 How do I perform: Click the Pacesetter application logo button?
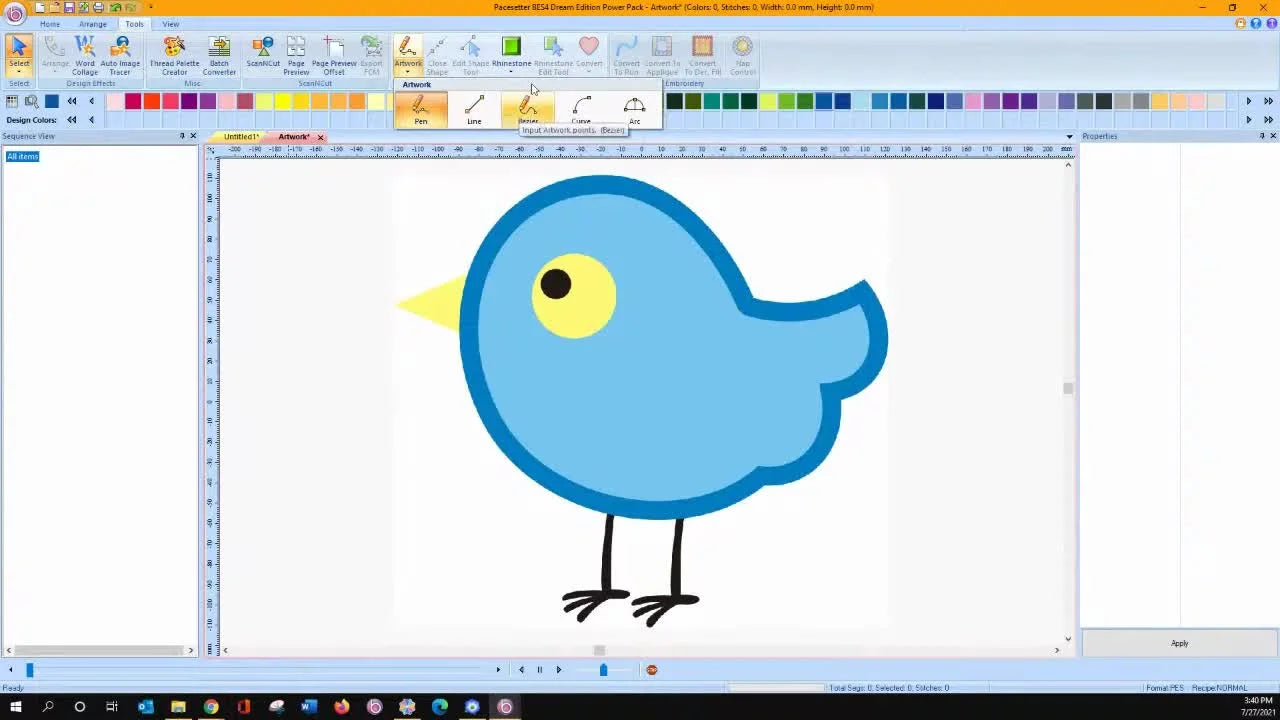pyautogui.click(x=14, y=14)
